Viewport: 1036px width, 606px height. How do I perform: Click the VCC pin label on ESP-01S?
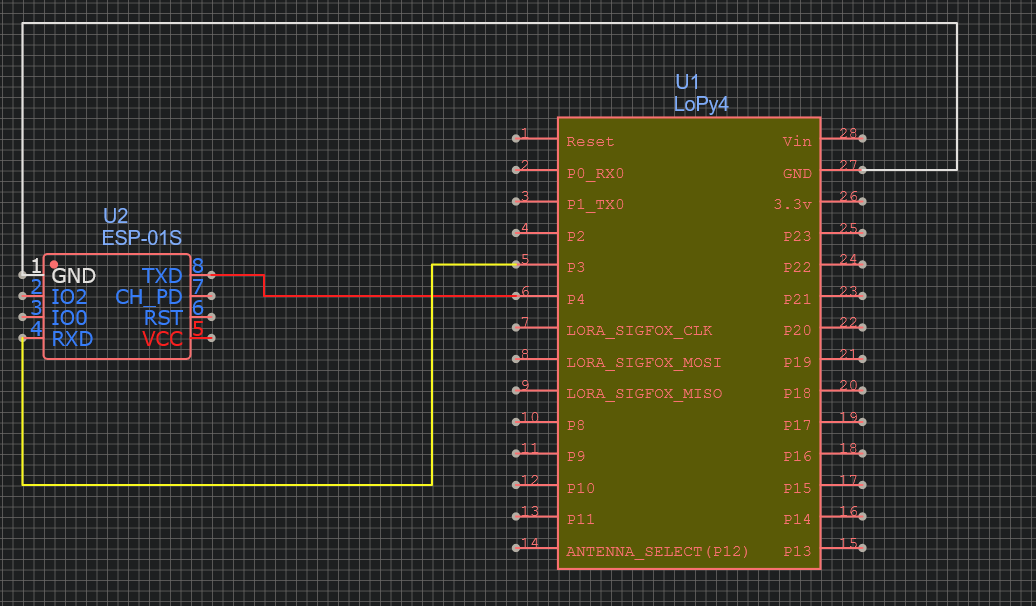click(x=163, y=339)
